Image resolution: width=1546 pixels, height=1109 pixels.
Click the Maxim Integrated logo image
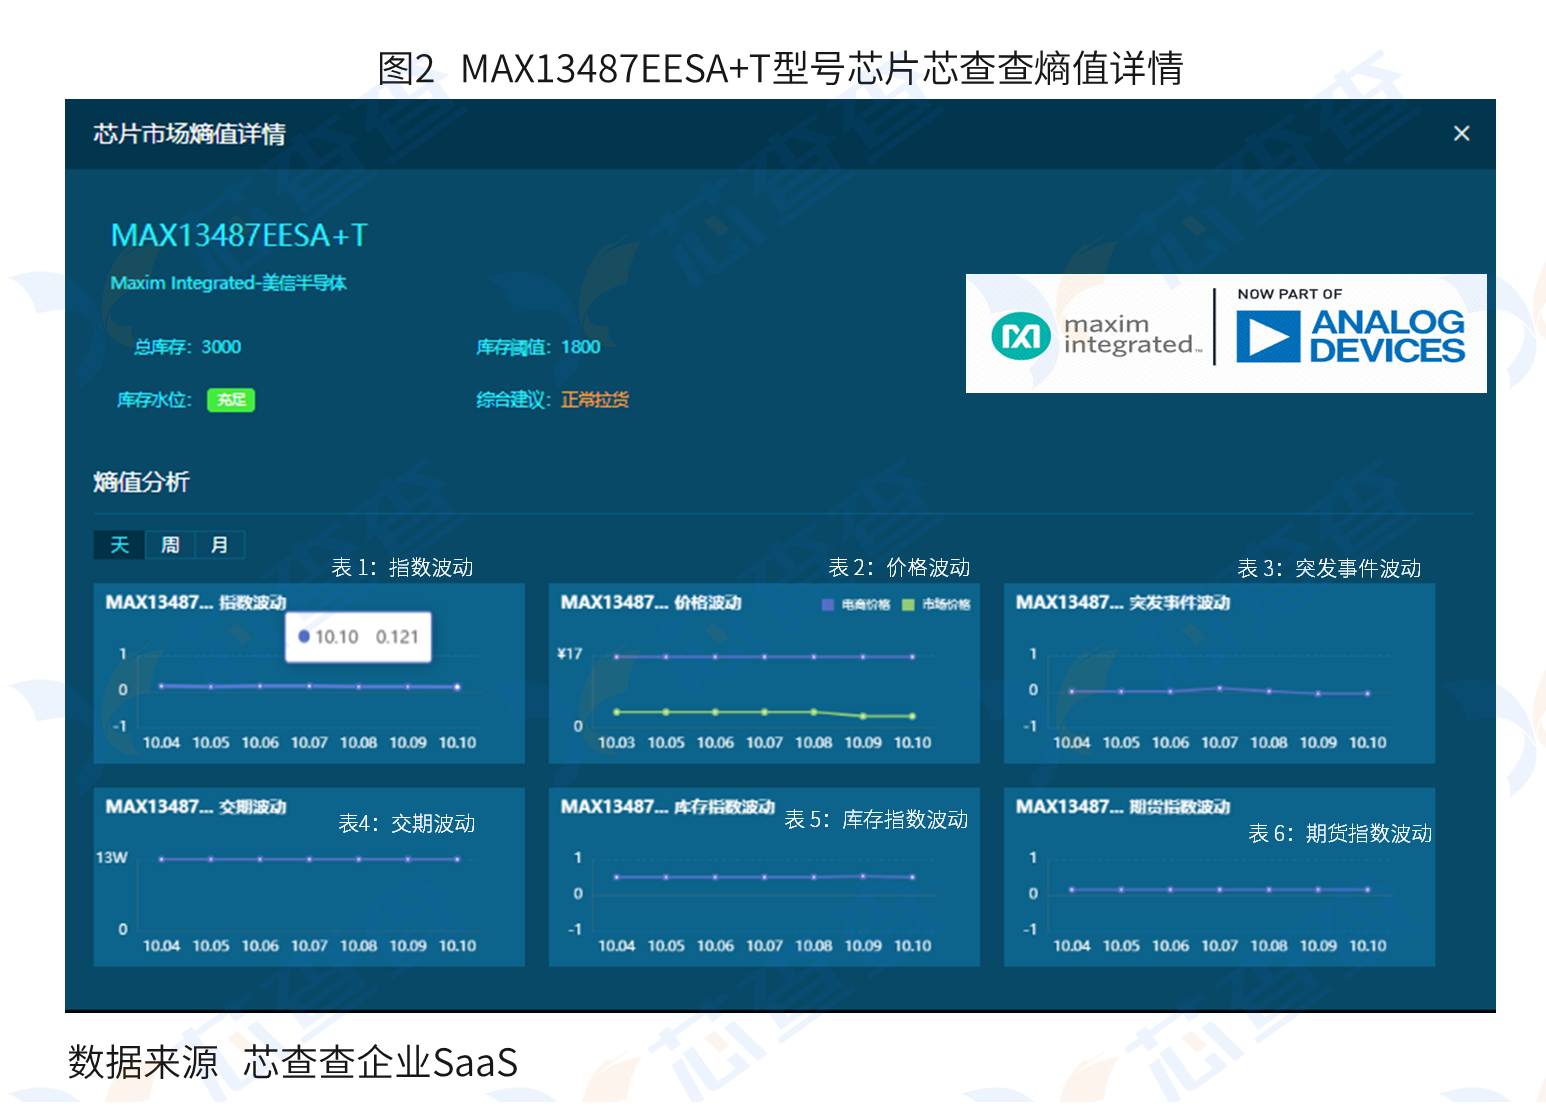click(x=1097, y=334)
